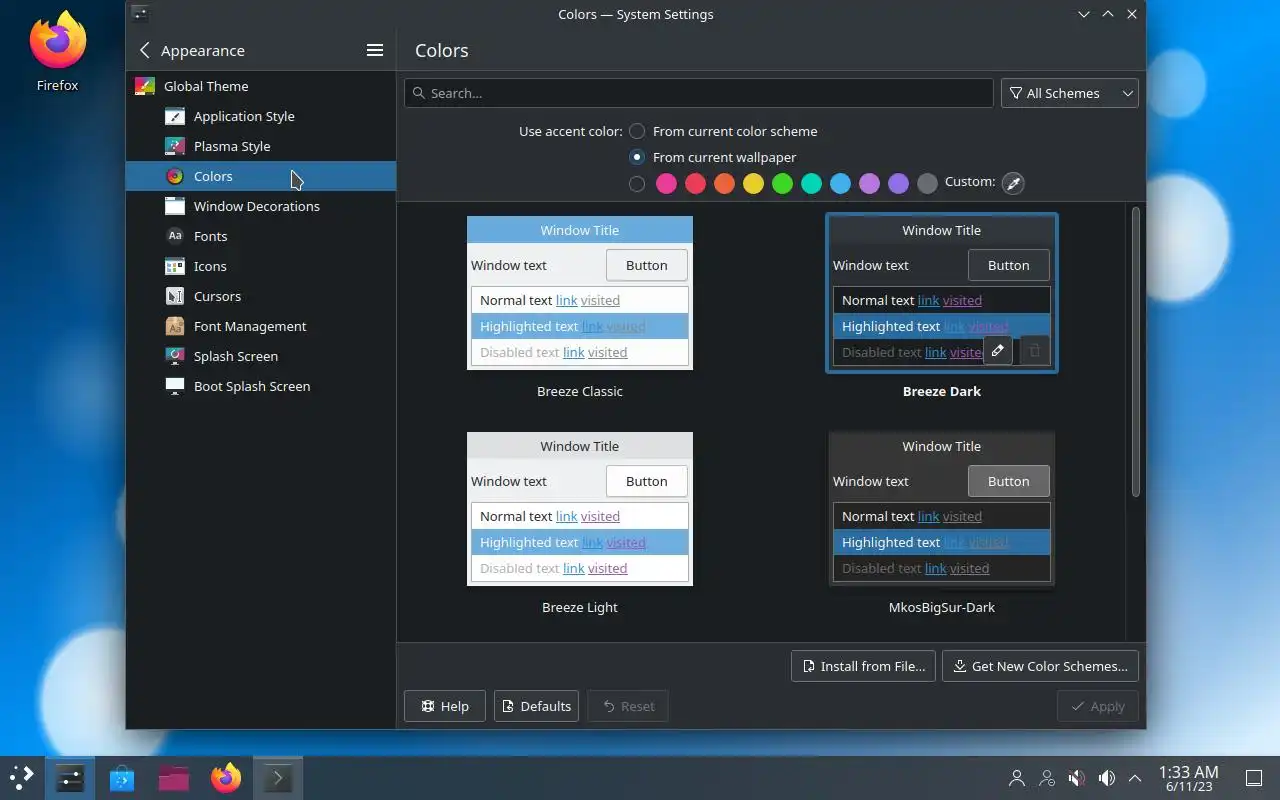The image size is (1280, 800).
Task: Select the Splash Screen sidebar icon
Action: (x=175, y=356)
